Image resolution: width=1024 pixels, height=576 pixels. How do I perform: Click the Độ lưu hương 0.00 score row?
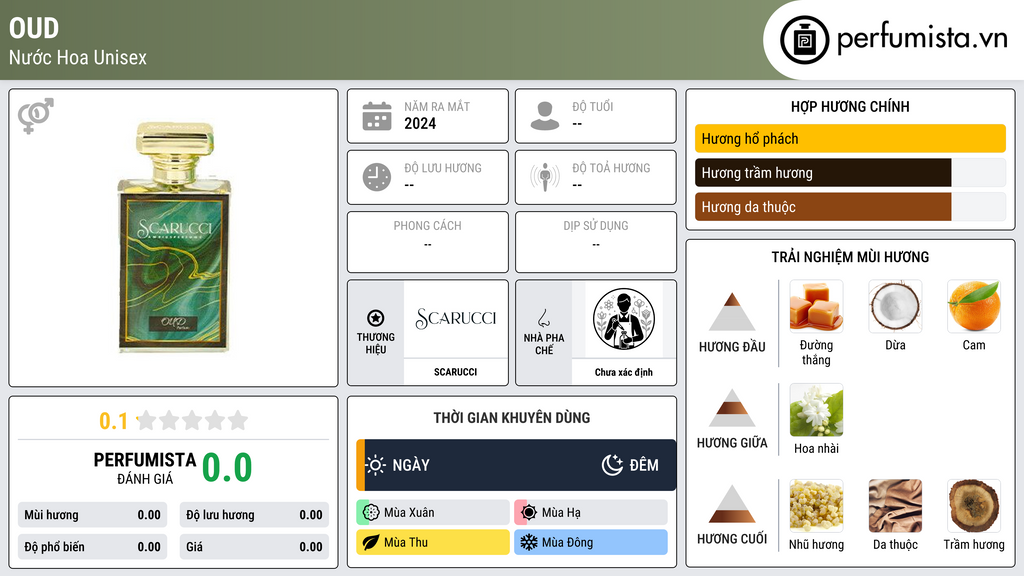click(x=254, y=515)
